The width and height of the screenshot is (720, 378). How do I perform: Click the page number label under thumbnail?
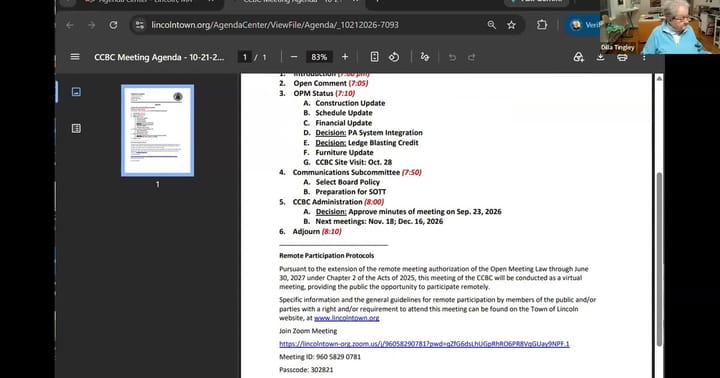[x=158, y=185]
